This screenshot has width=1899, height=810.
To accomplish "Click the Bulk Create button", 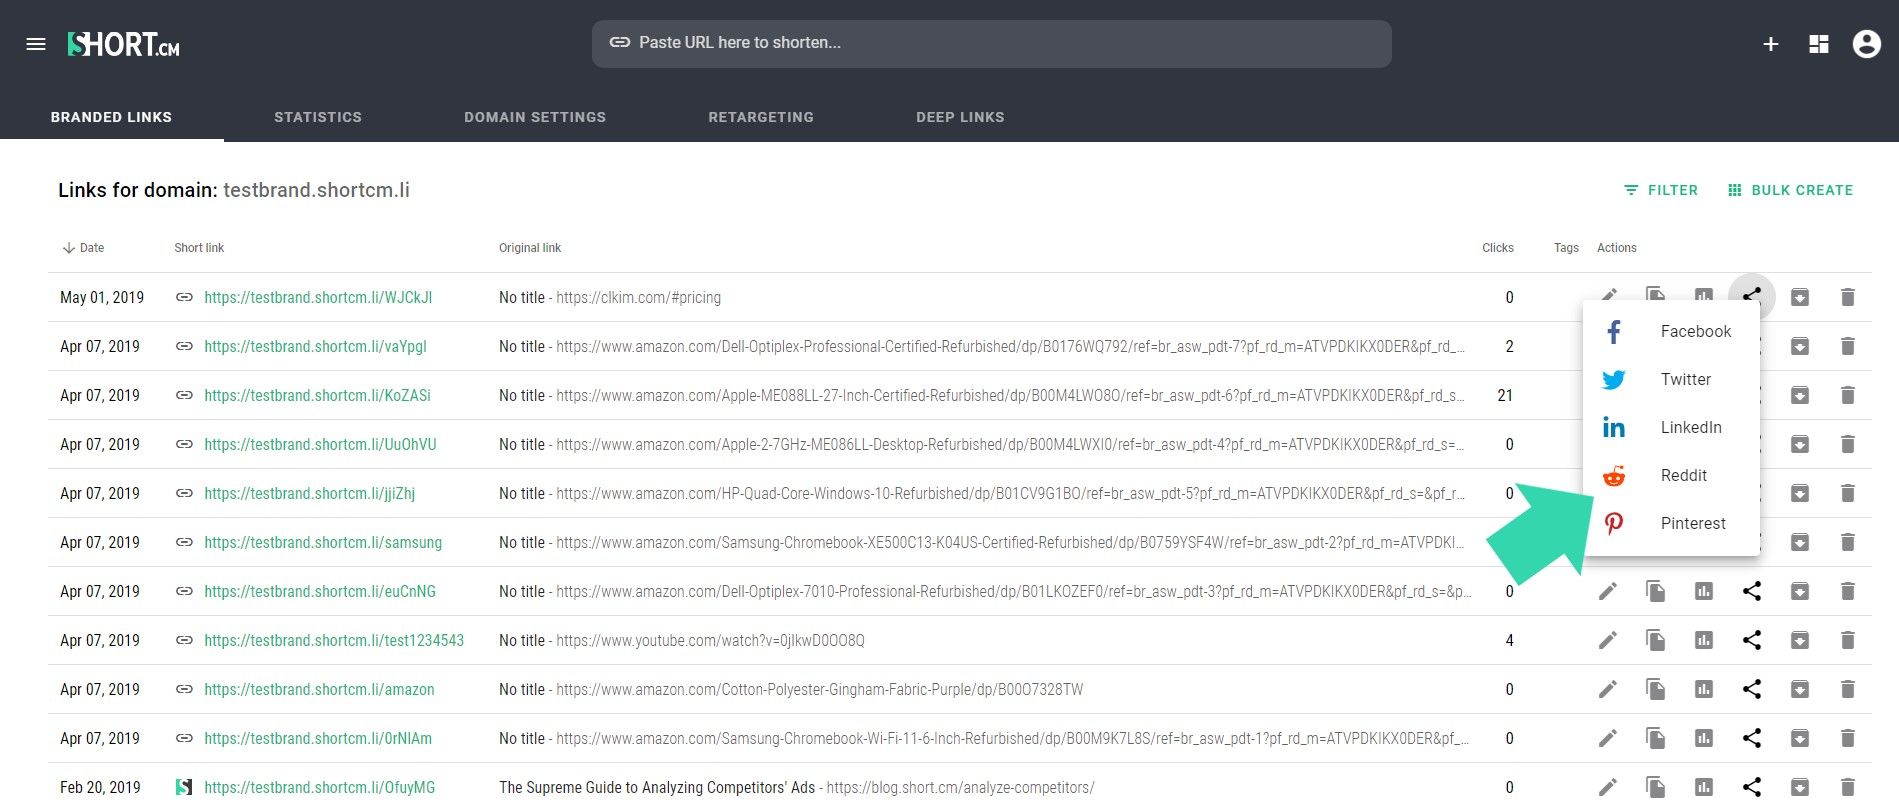I will [1790, 190].
